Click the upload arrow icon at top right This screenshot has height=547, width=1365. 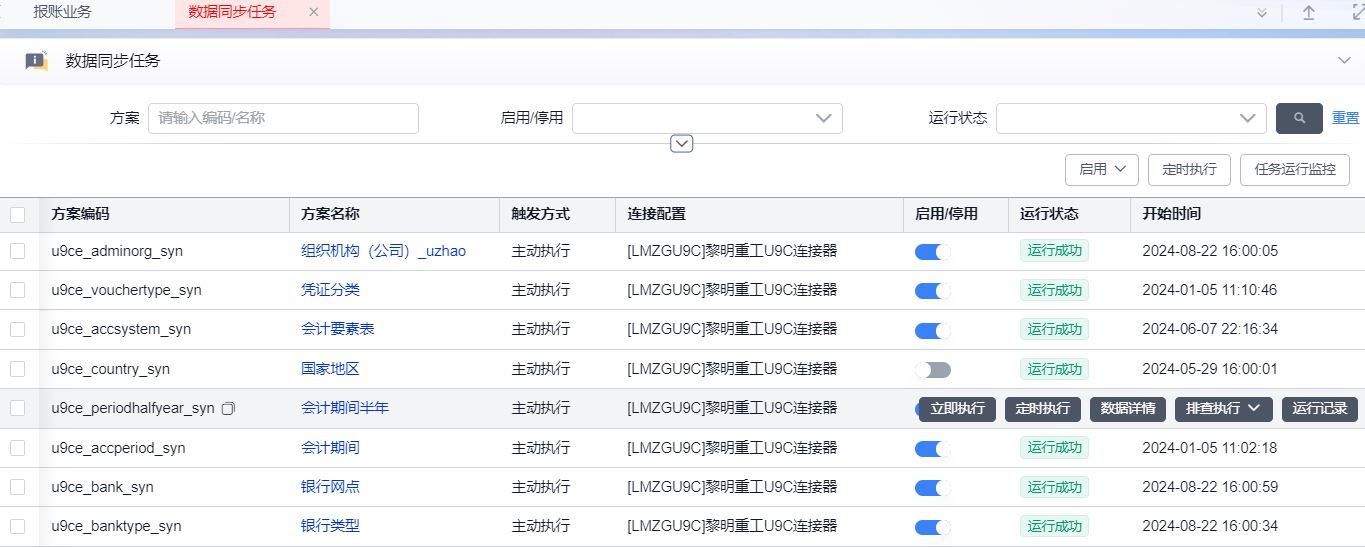(x=1309, y=13)
